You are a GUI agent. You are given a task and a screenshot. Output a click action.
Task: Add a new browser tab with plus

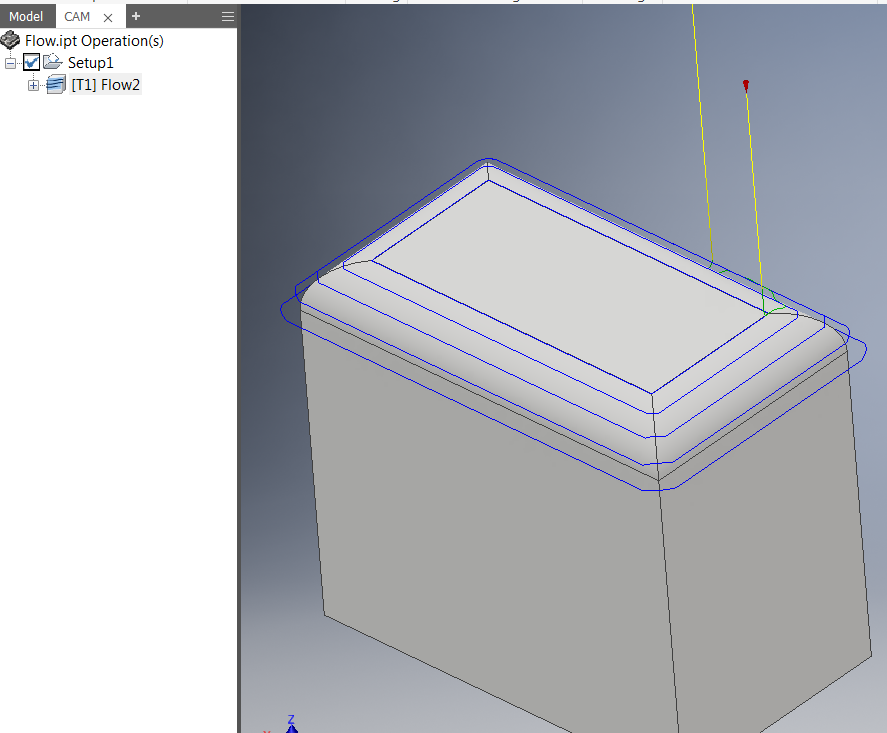136,16
